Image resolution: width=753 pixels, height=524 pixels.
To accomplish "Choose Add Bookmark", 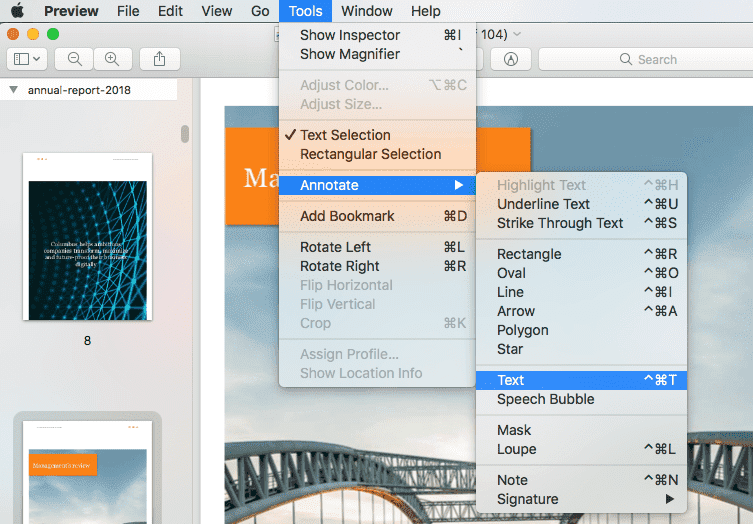I will pyautogui.click(x=377, y=216).
